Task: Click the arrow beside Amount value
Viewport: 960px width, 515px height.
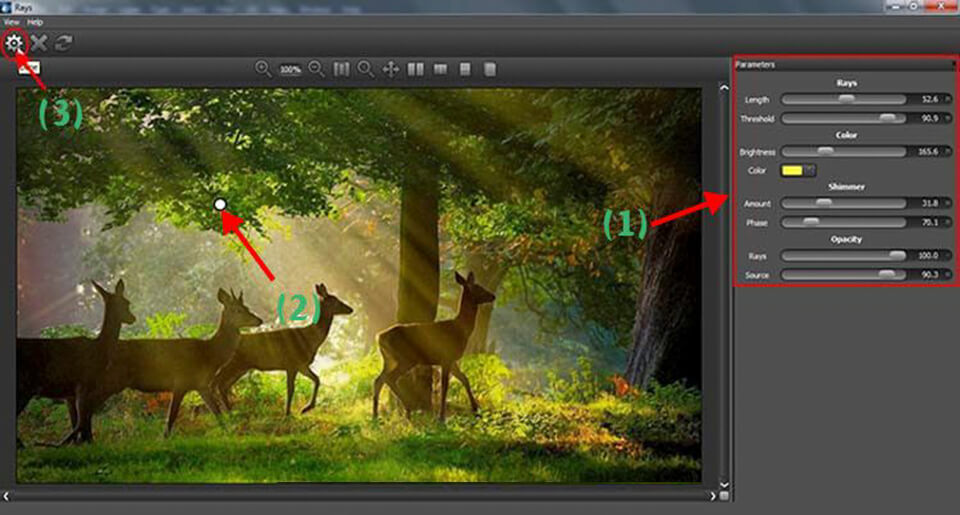Action: (948, 203)
